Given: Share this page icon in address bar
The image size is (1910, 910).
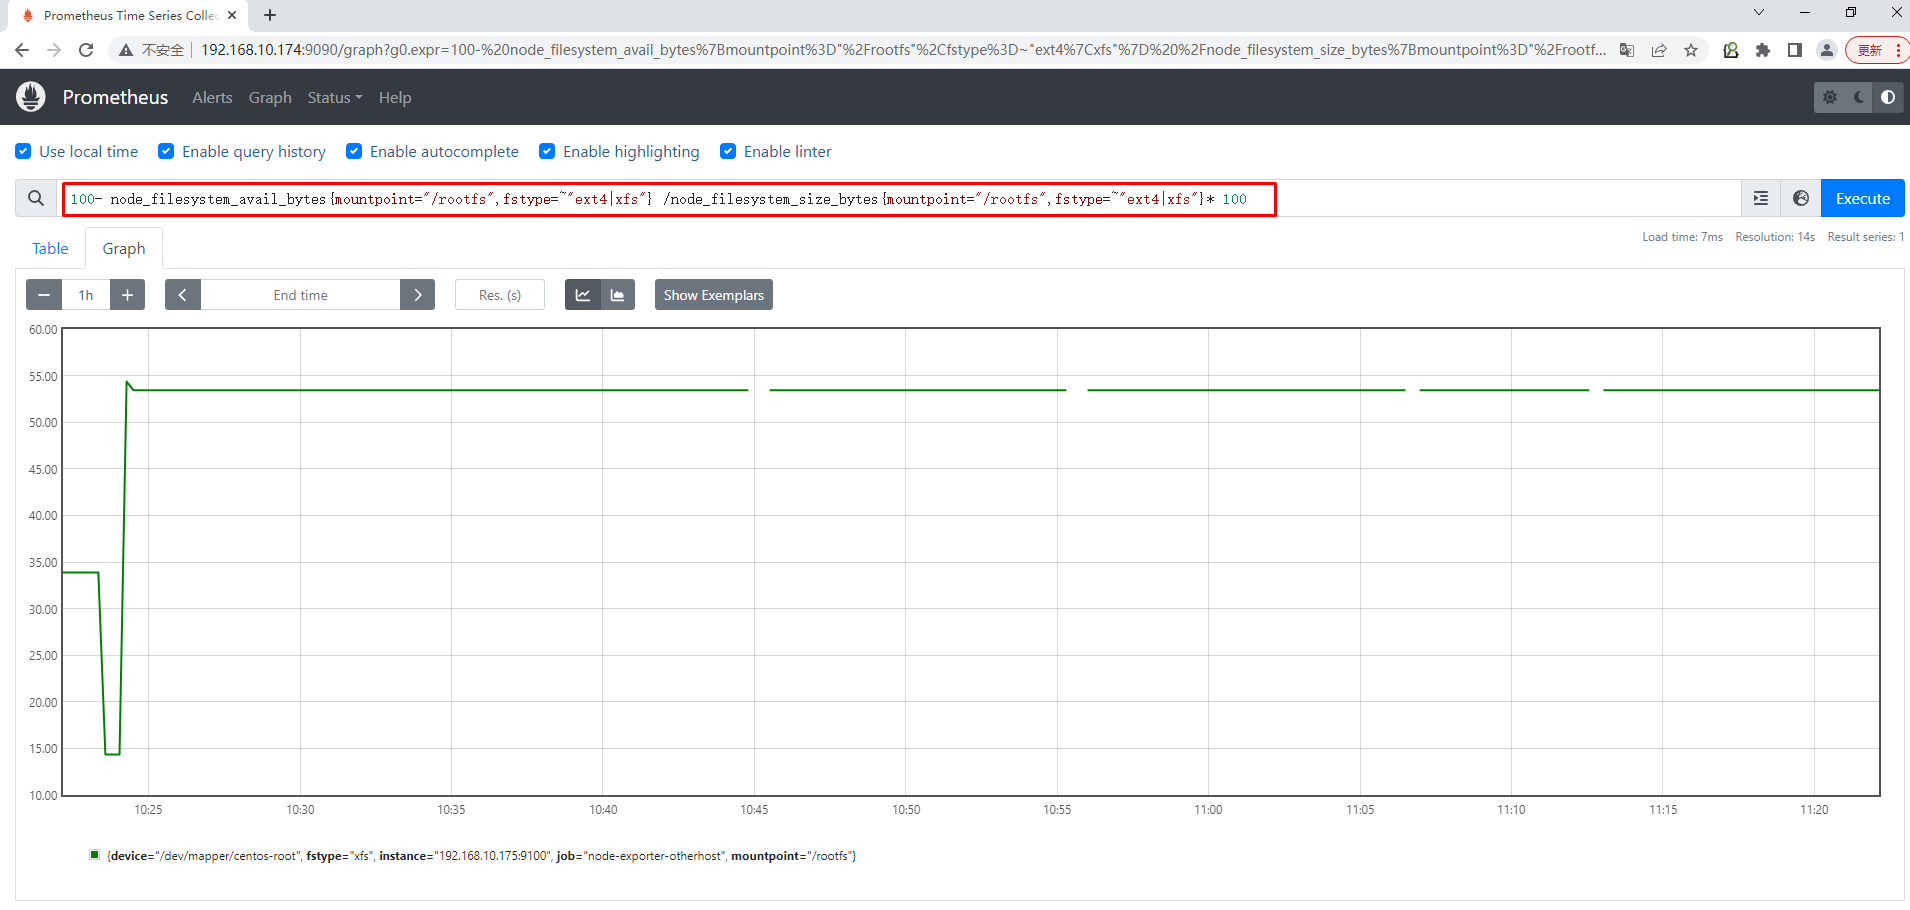Looking at the screenshot, I should (1659, 50).
